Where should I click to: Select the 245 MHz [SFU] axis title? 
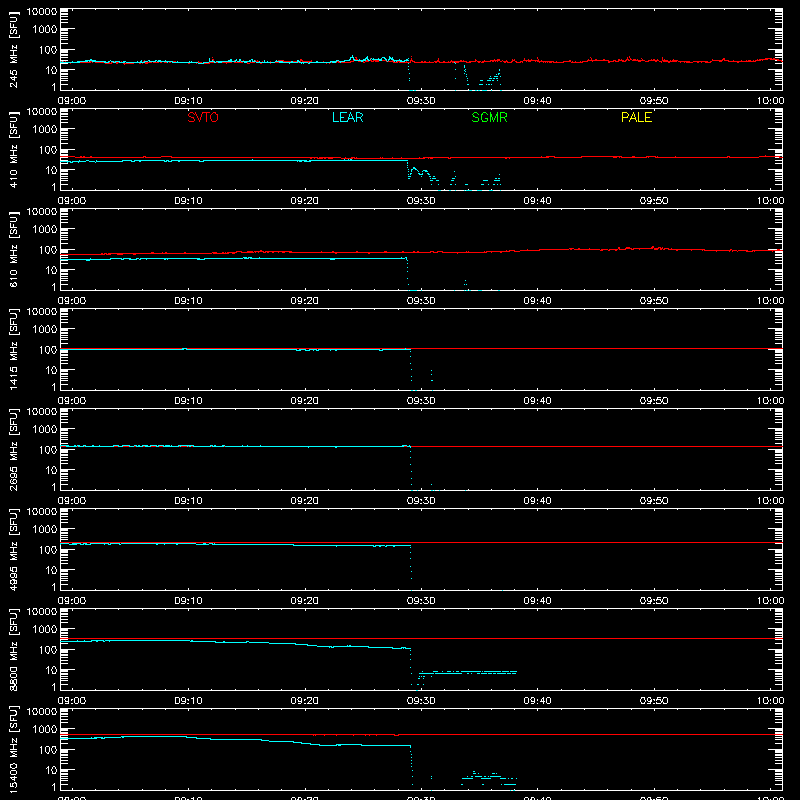click(13, 49)
